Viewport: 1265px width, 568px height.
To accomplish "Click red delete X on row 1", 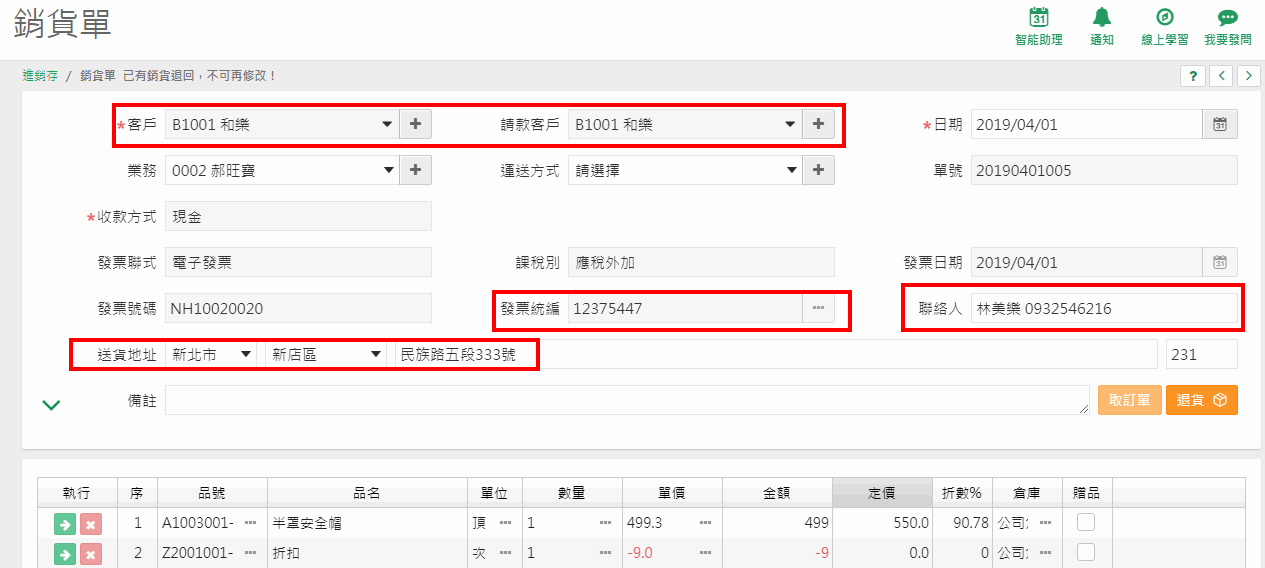I will pyautogui.click(x=91, y=524).
